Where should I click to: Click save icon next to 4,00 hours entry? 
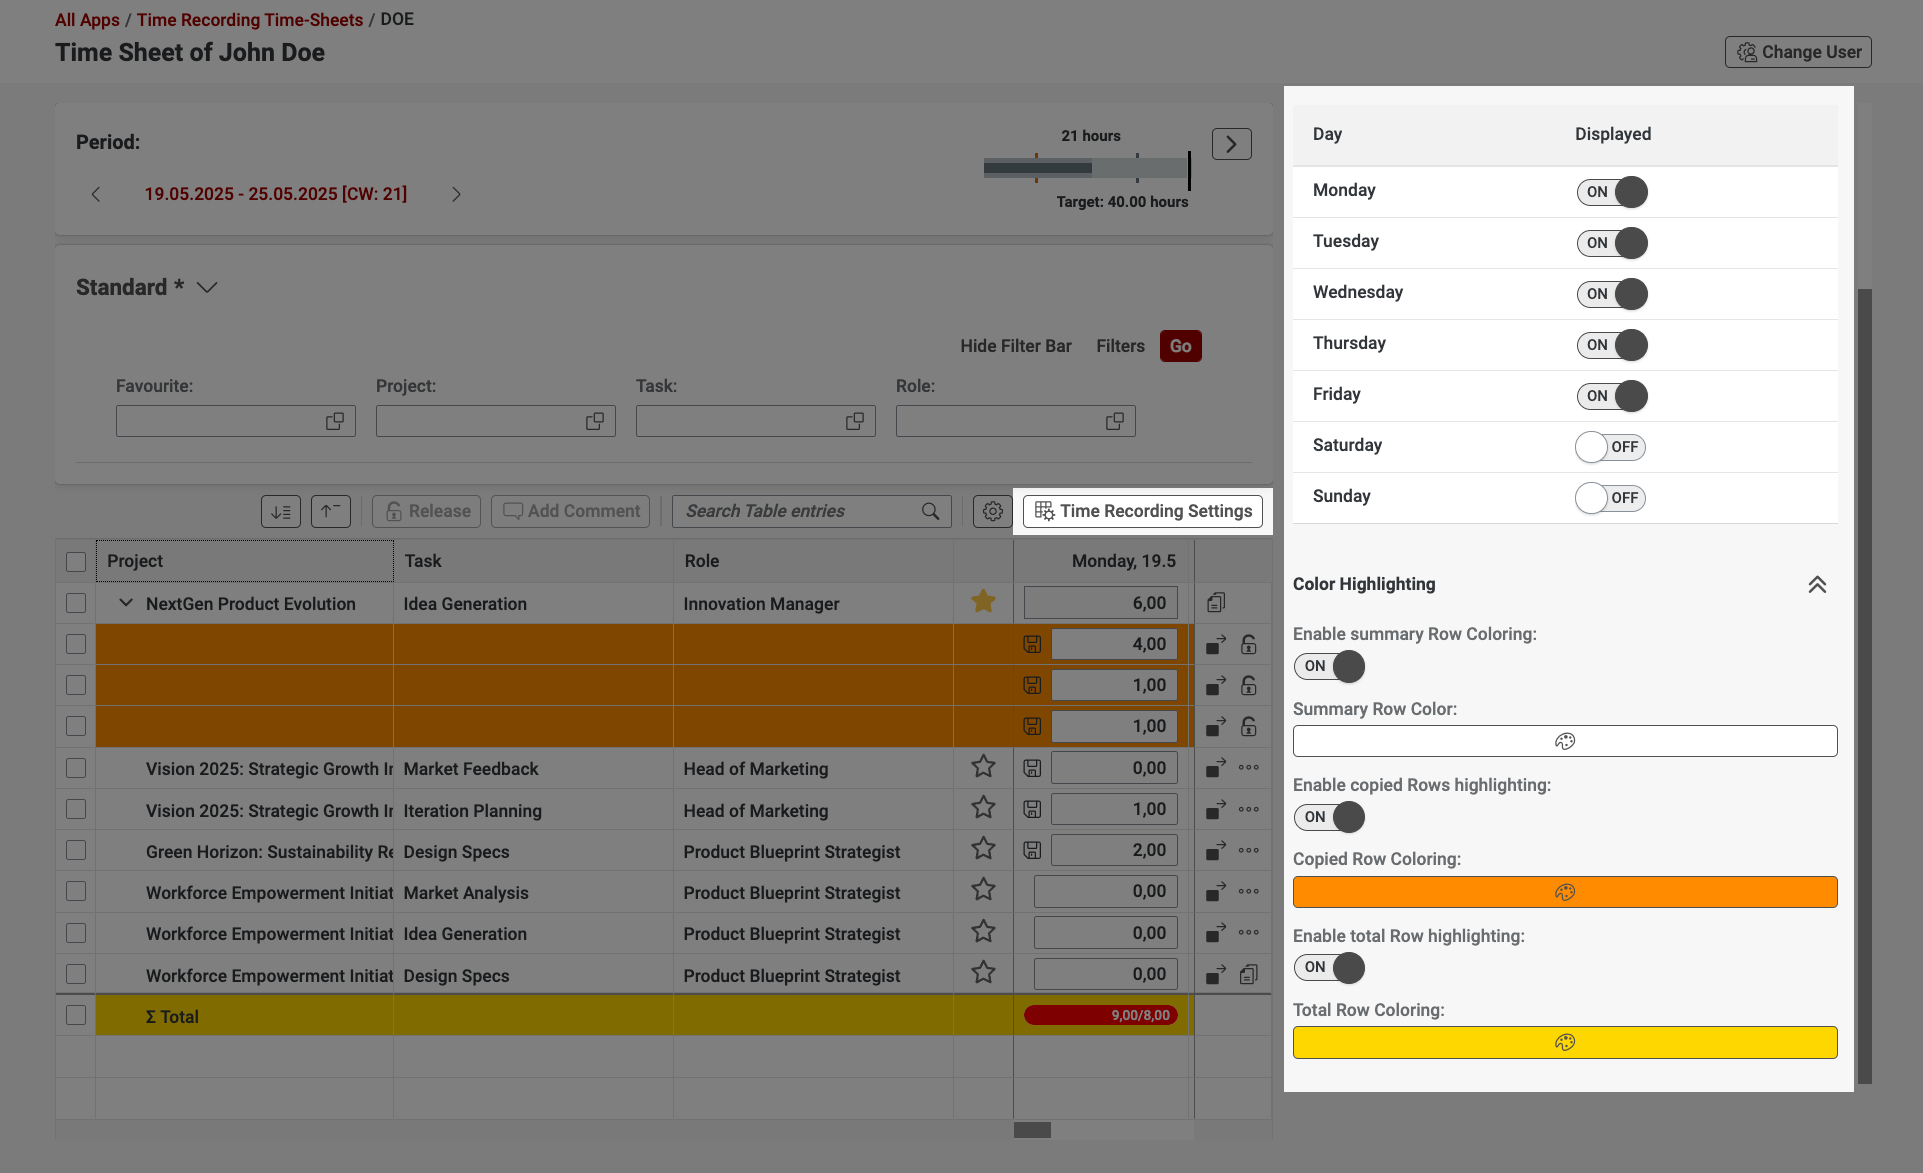click(1032, 644)
